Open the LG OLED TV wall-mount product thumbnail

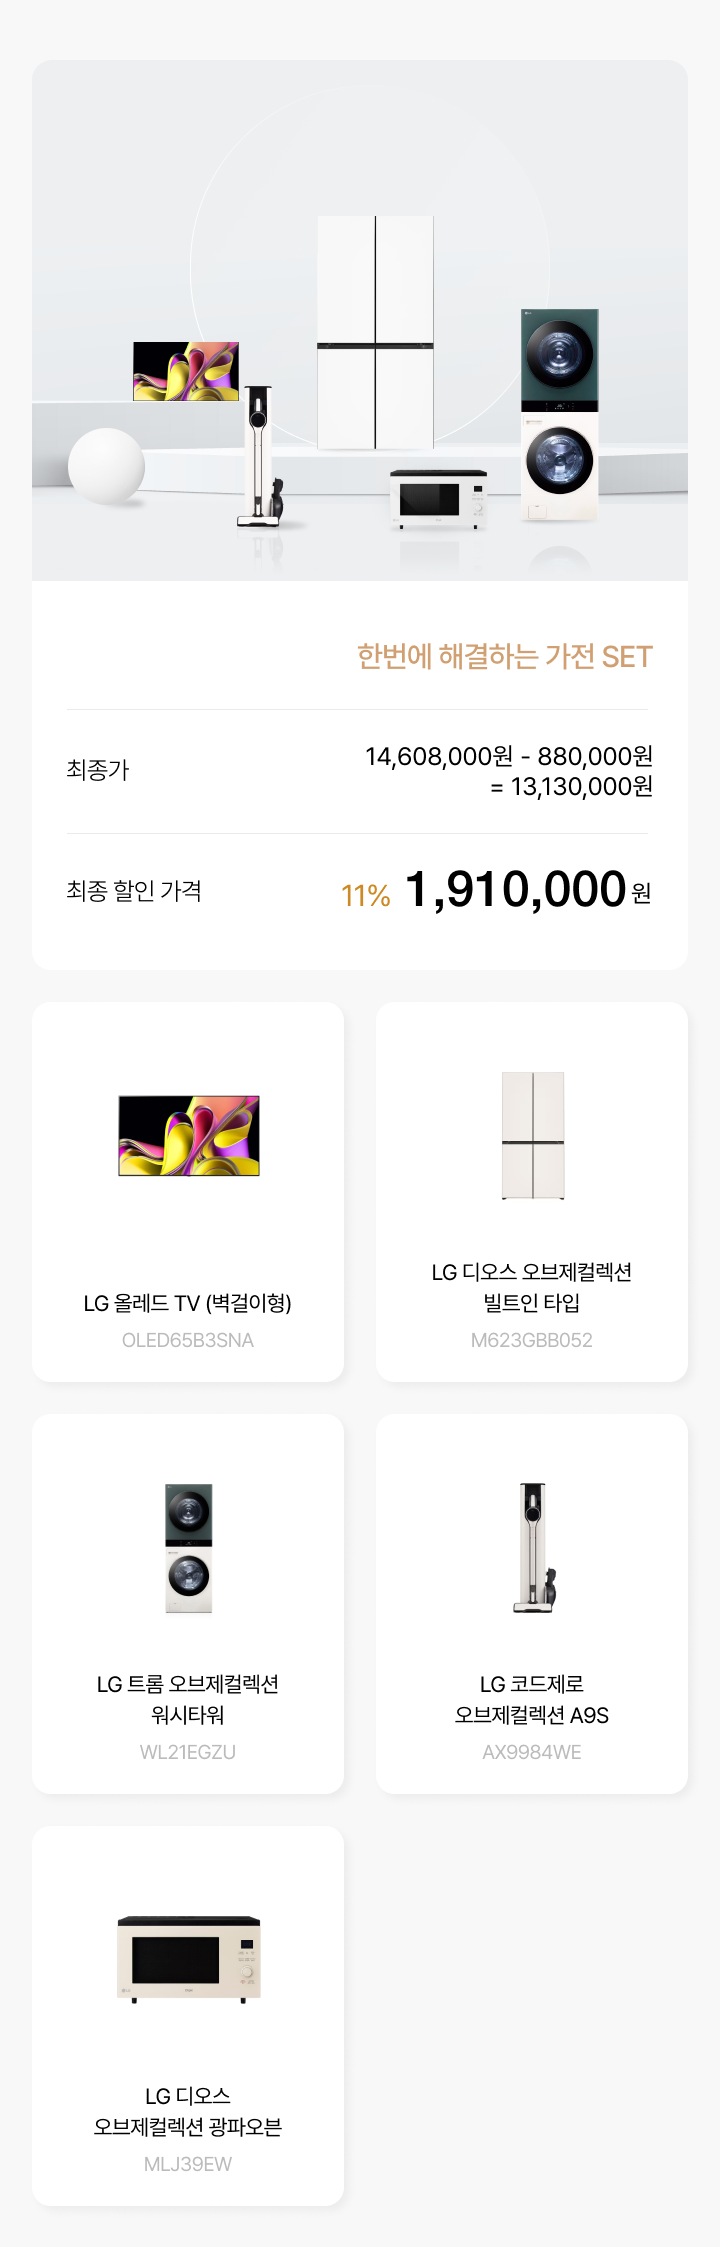[189, 1135]
